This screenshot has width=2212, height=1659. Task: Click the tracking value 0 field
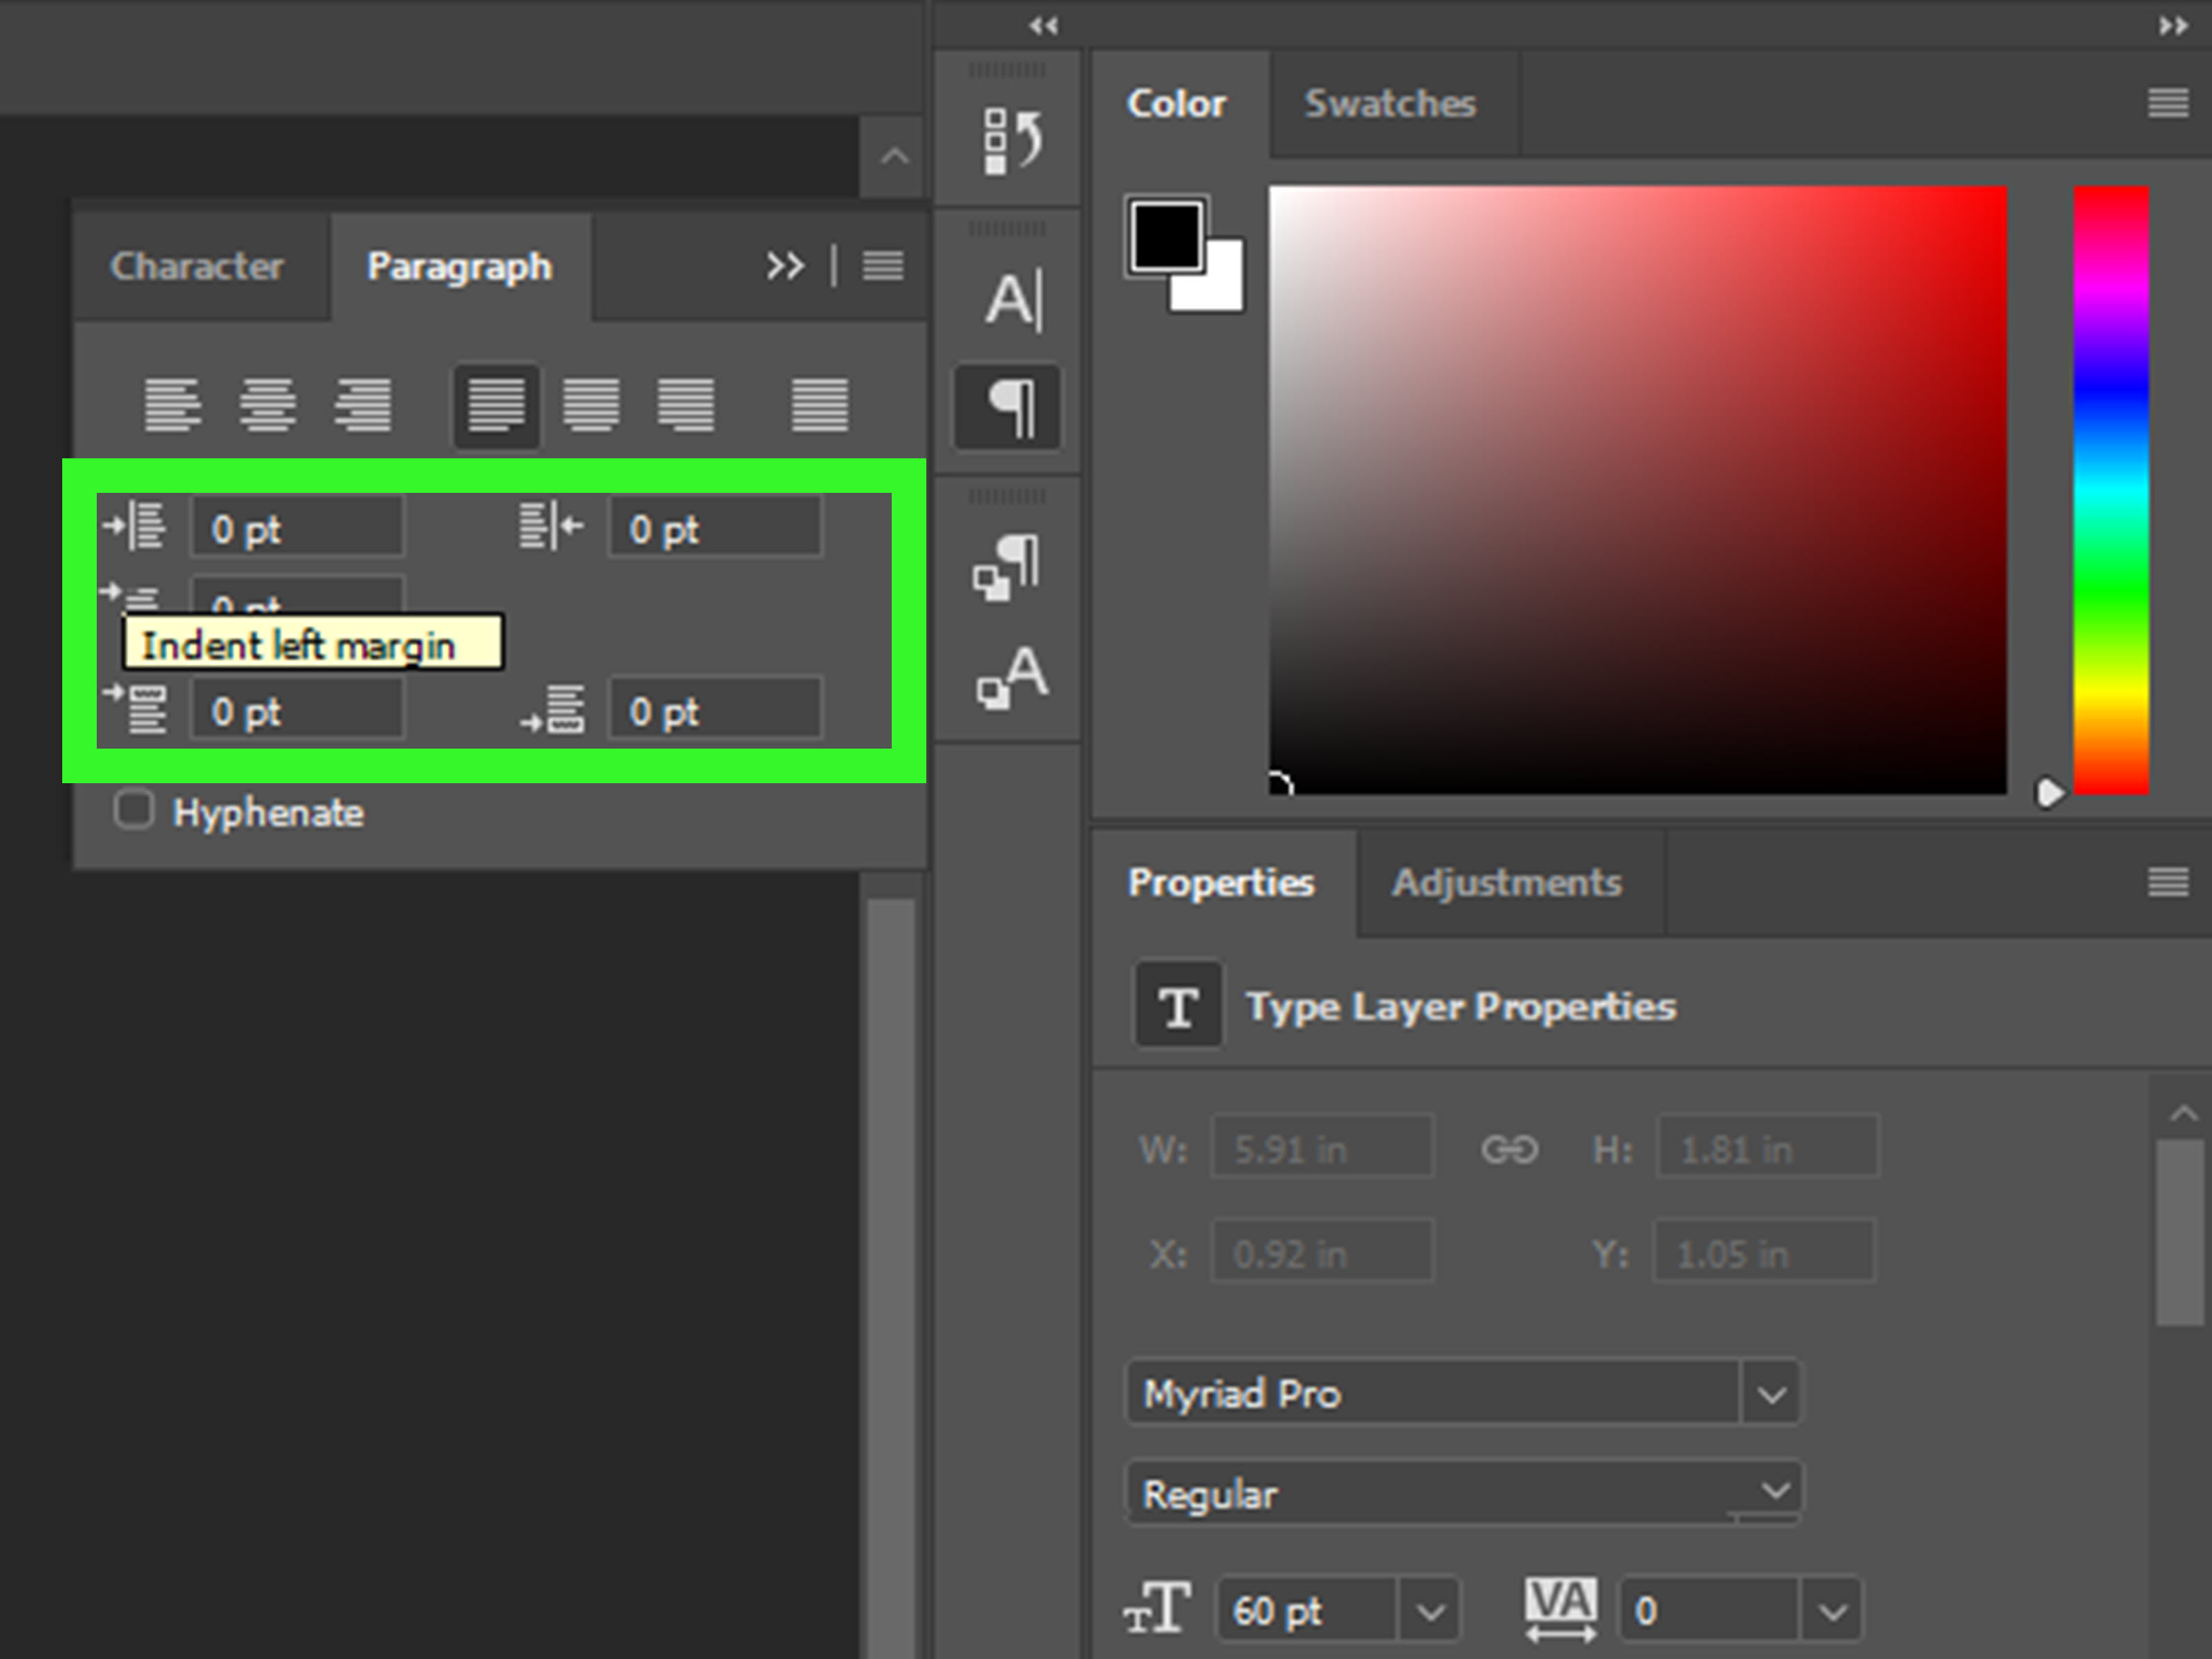tap(1710, 1611)
